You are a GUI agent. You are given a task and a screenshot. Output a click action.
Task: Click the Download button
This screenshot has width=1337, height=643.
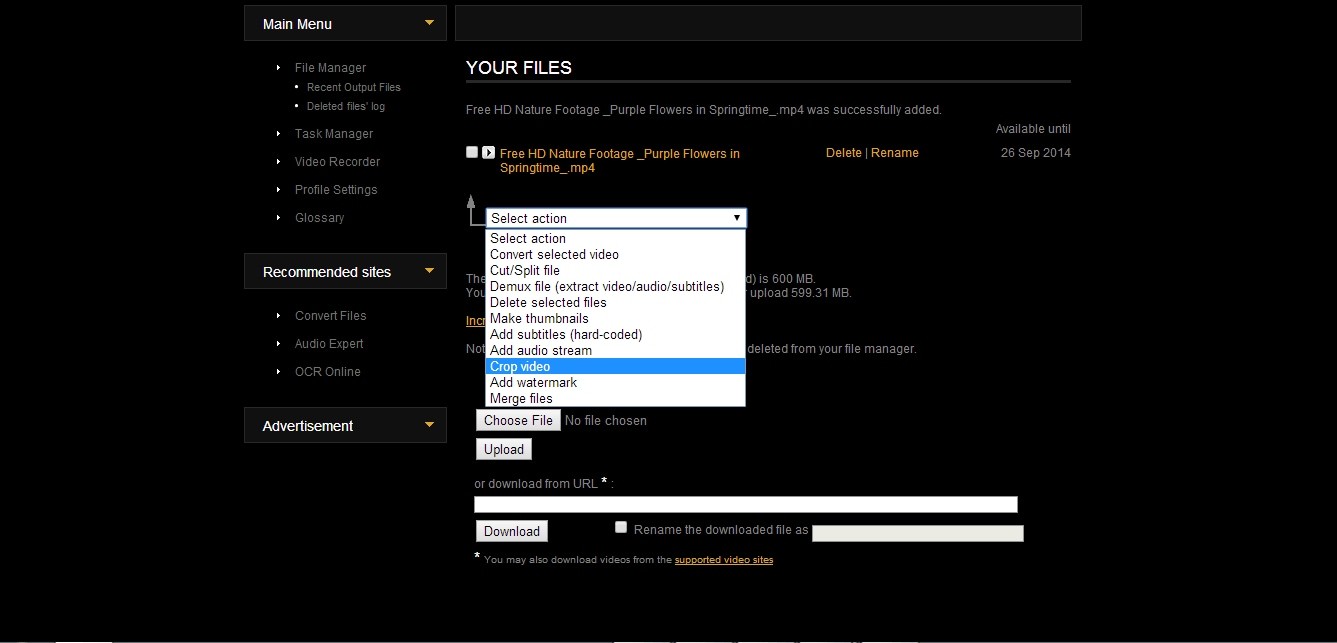click(x=512, y=532)
